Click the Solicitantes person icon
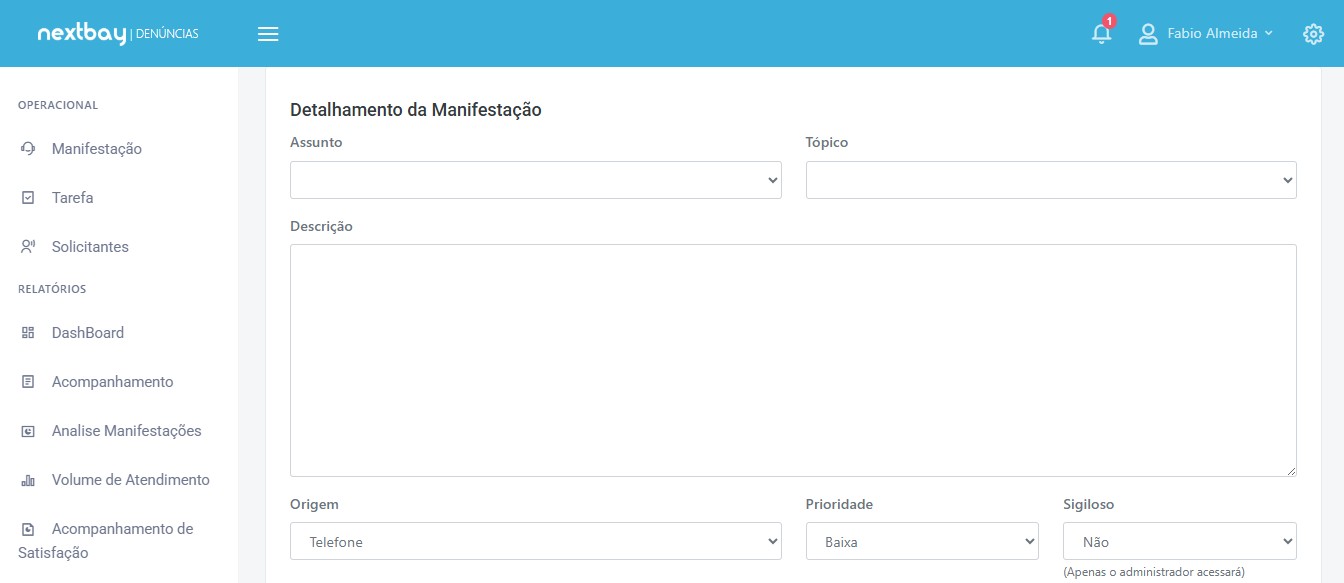The image size is (1344, 583). 28,247
